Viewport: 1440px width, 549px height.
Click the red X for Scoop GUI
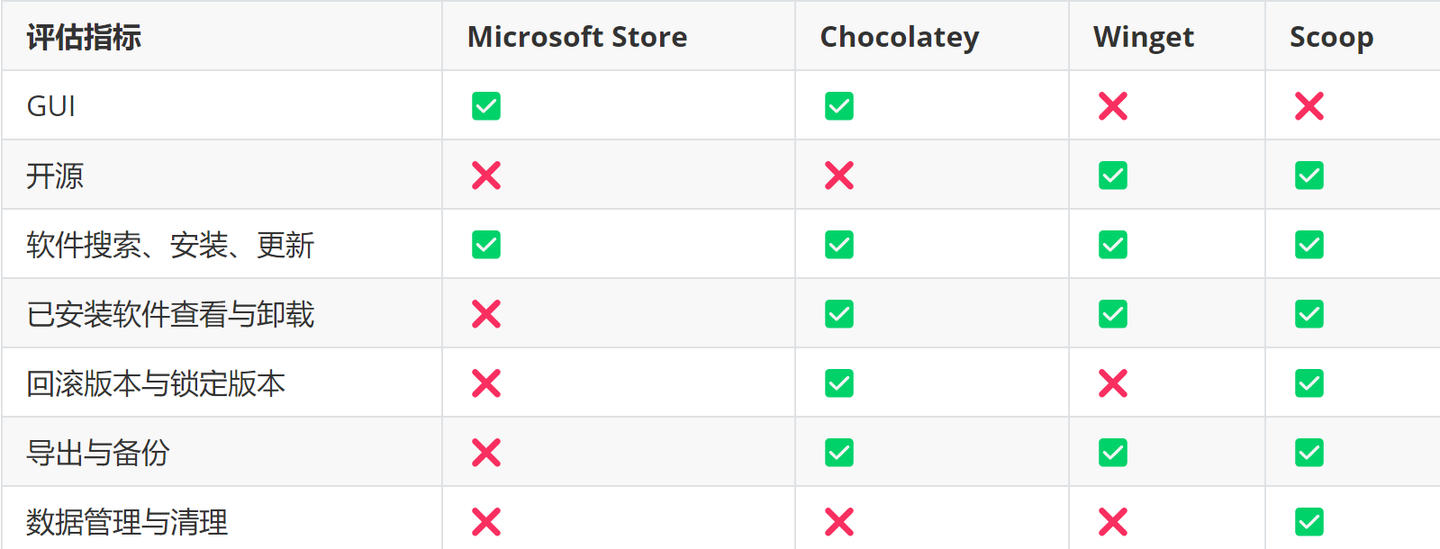pos(1308,106)
